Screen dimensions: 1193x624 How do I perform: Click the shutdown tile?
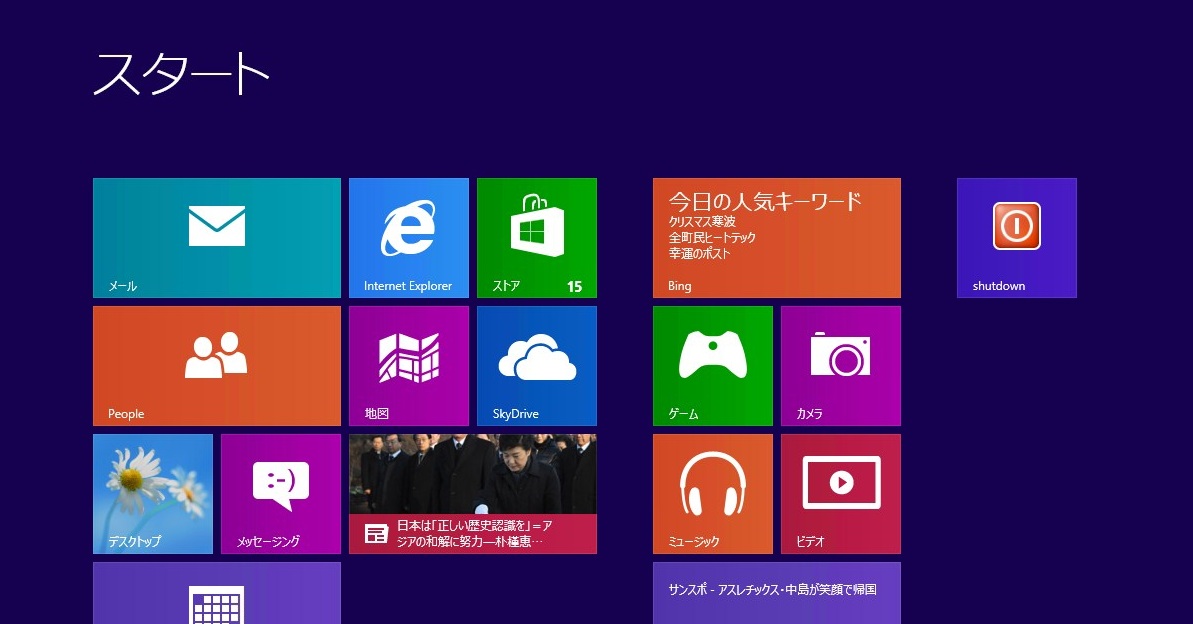(x=1016, y=238)
